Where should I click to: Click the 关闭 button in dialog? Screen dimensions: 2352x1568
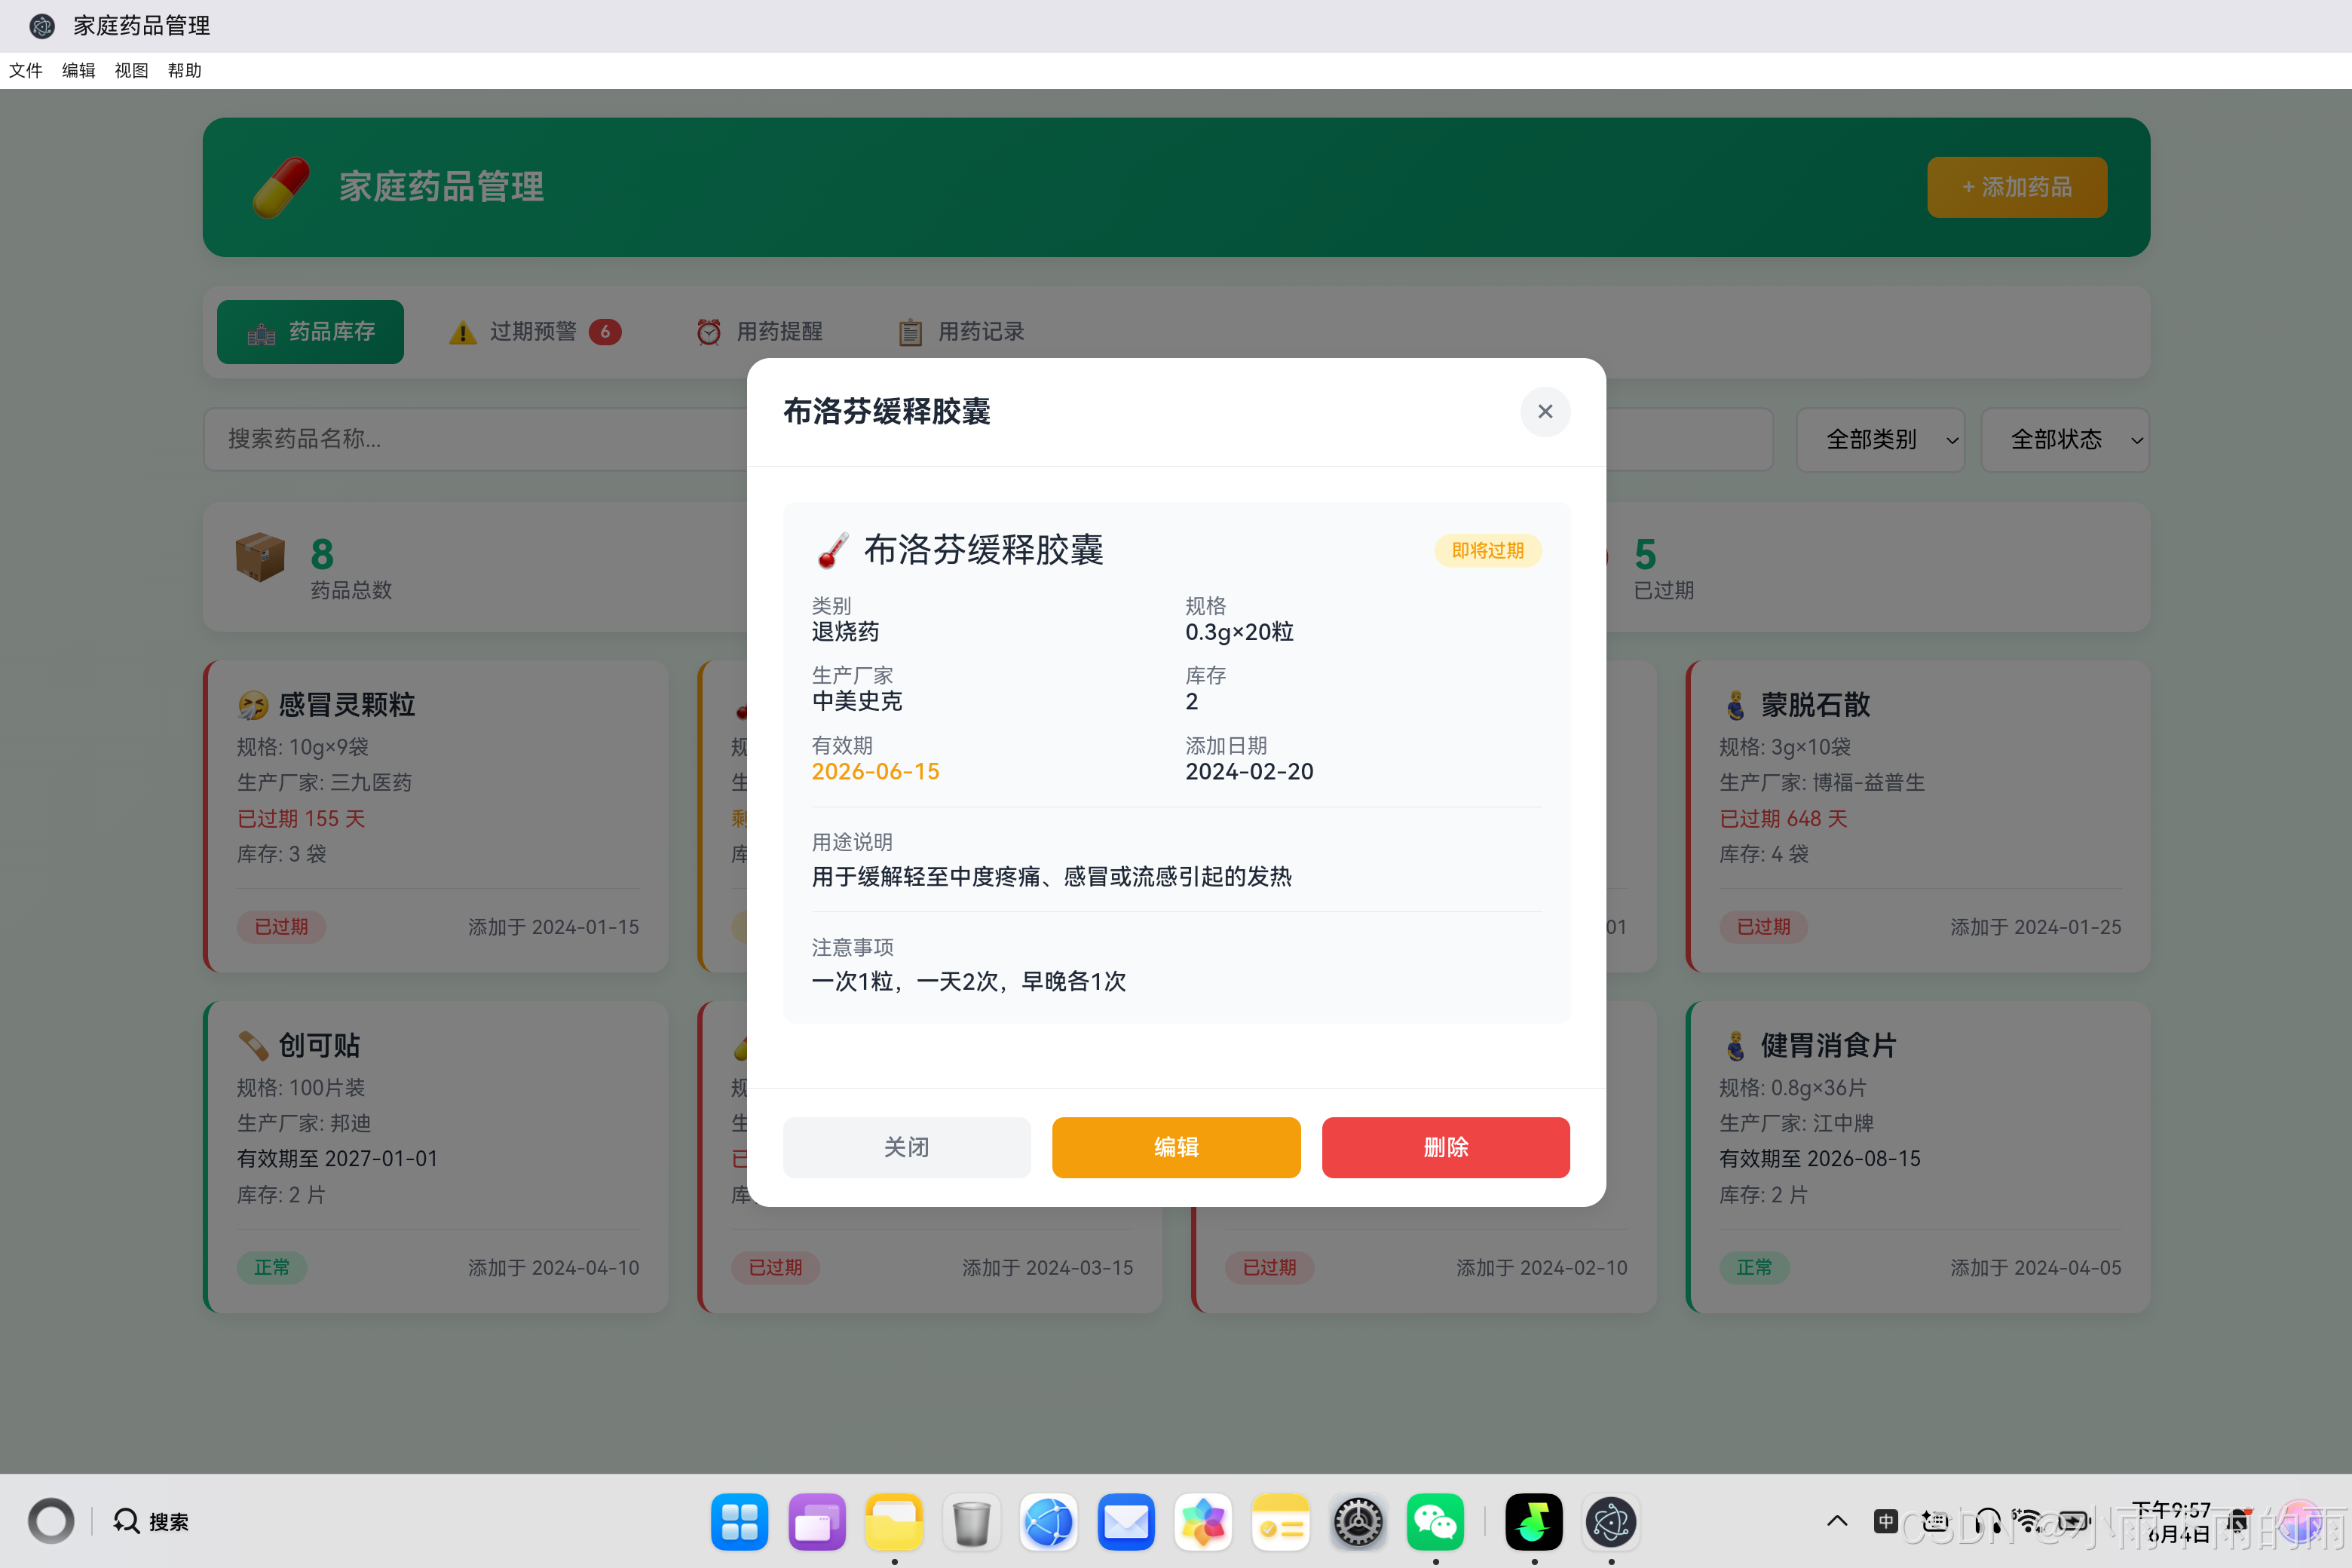click(x=906, y=1147)
